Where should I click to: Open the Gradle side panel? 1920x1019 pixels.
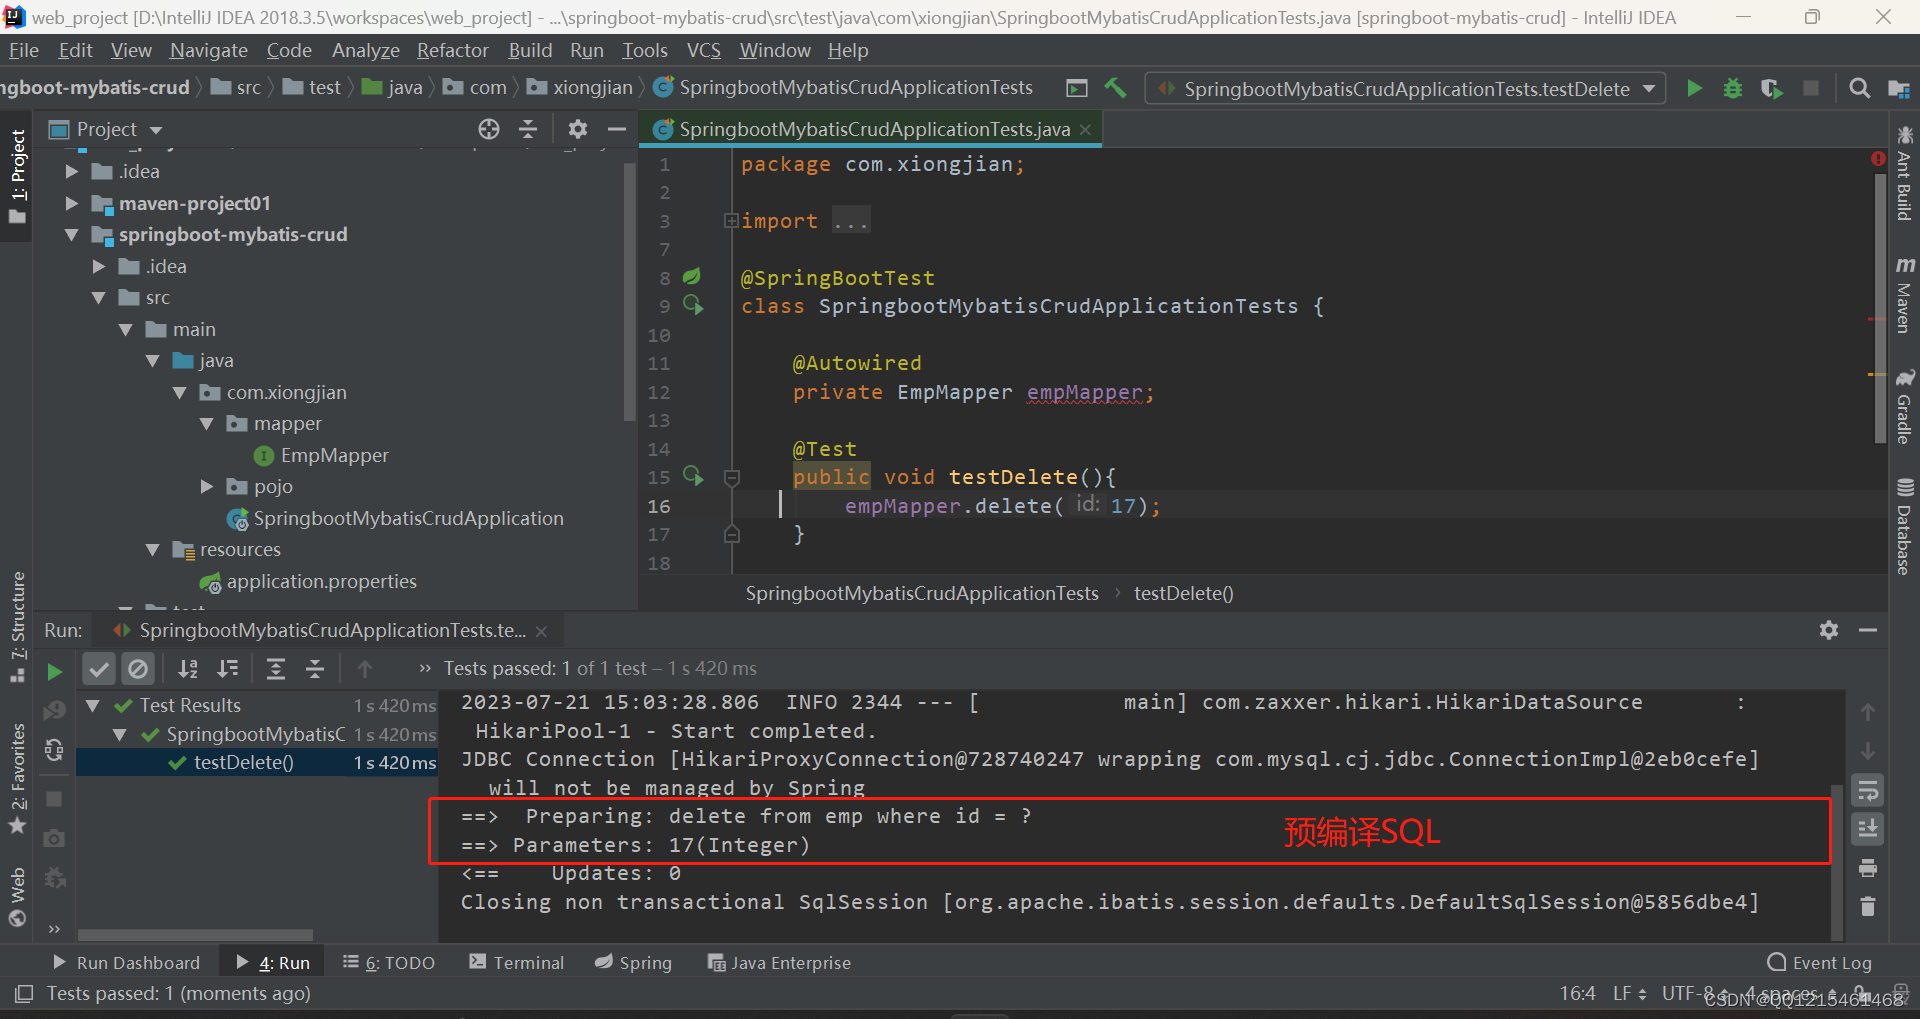[1904, 406]
